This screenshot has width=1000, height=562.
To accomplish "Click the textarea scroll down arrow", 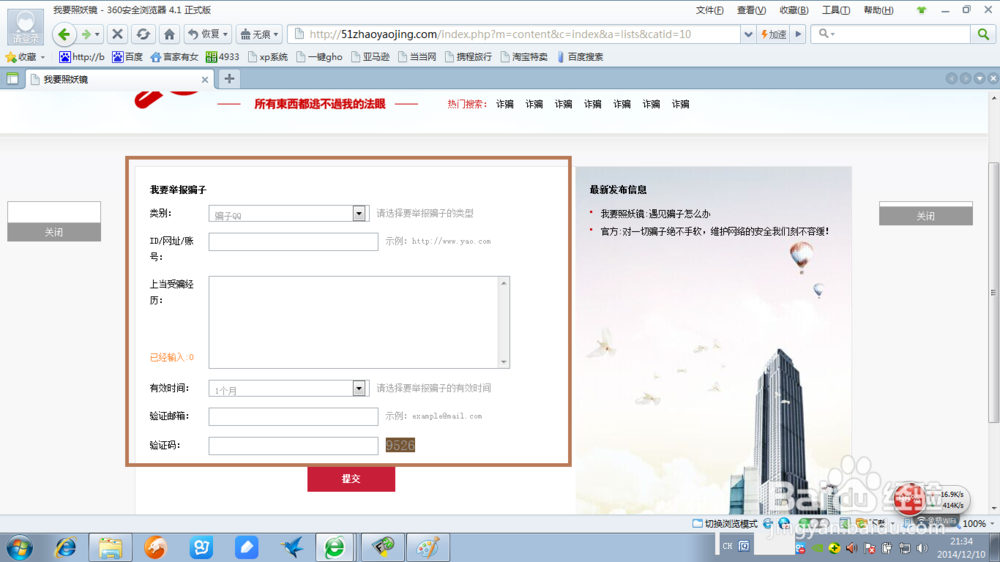I will point(504,362).
